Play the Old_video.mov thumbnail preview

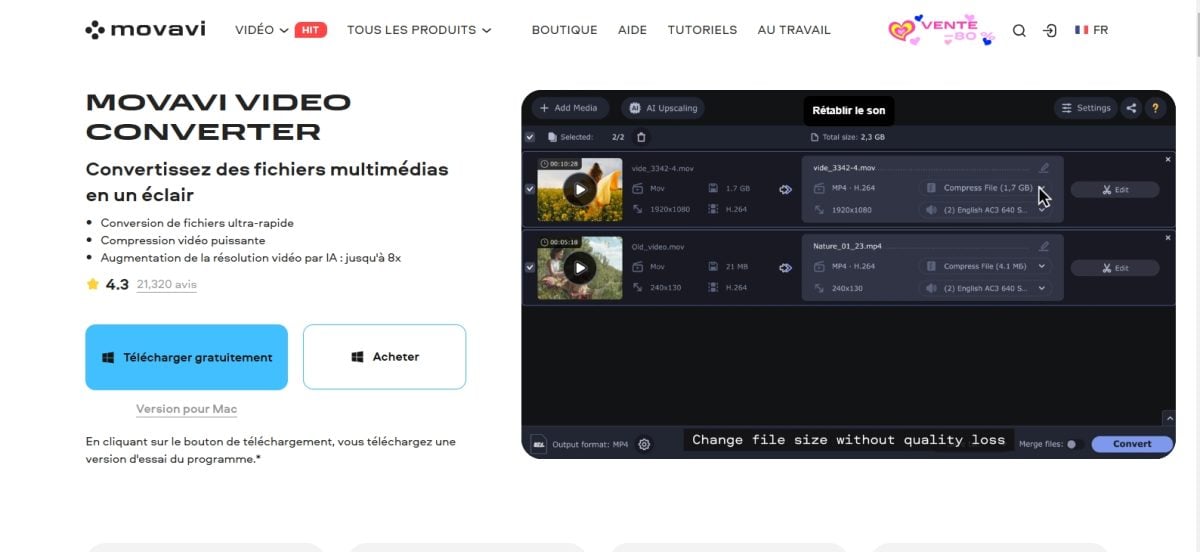[x=579, y=267]
